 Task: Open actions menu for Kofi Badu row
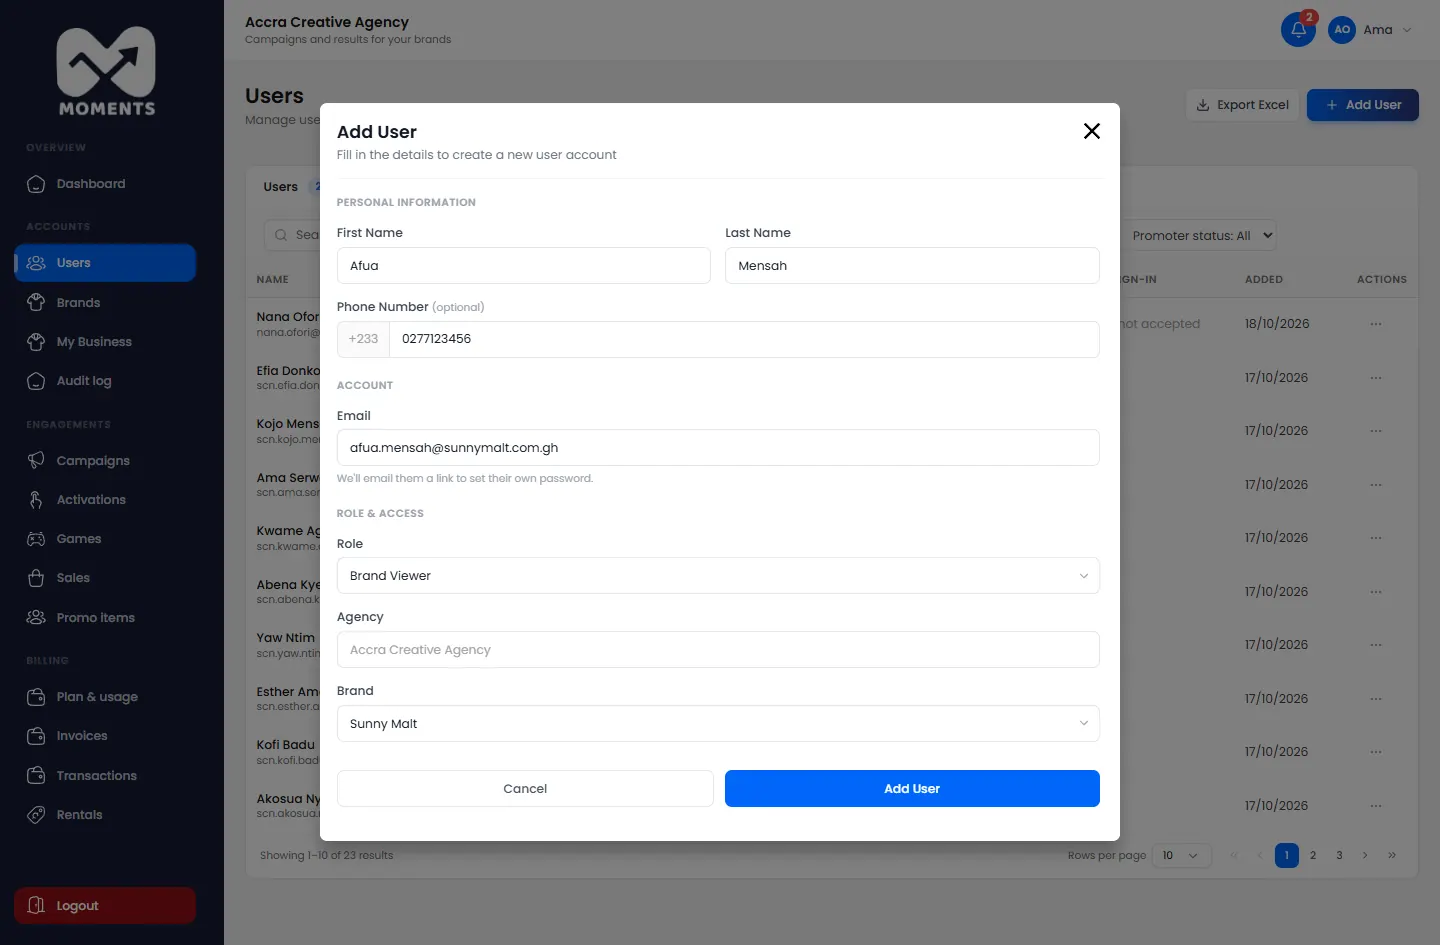1376,752
